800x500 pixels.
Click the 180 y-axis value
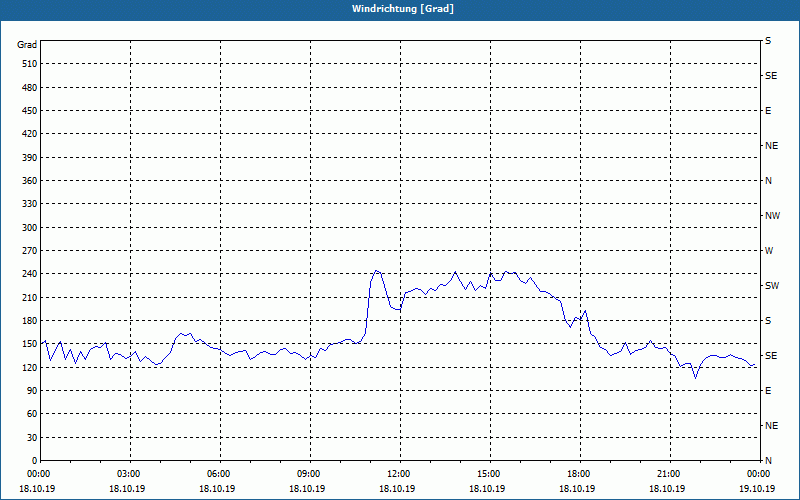click(30, 321)
